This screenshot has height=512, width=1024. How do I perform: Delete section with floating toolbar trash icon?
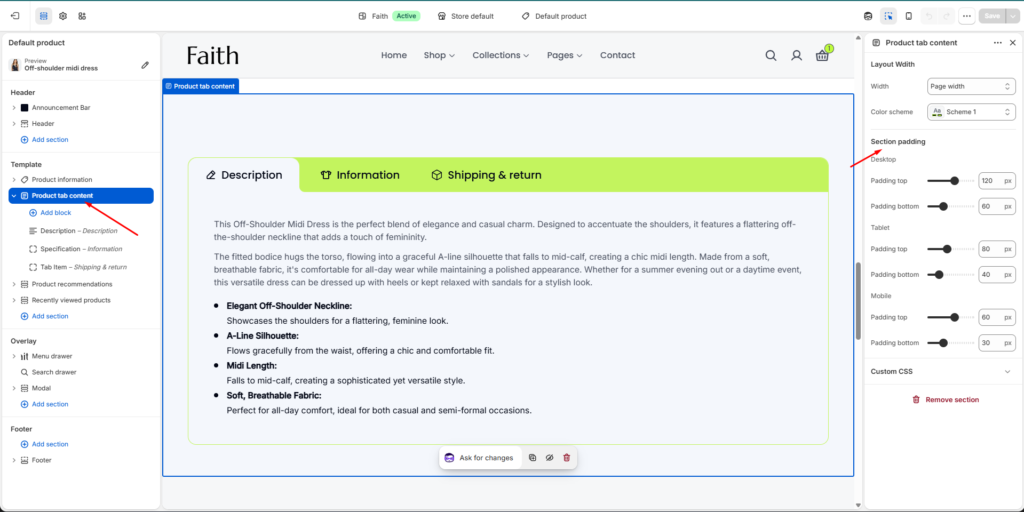pyautogui.click(x=566, y=458)
